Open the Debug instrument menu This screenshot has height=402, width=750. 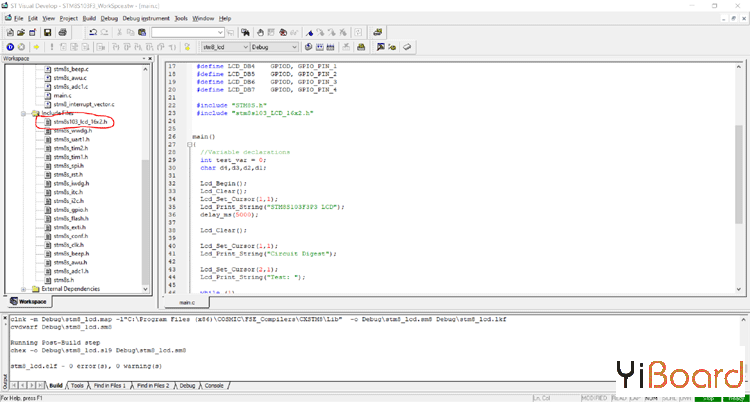(146, 18)
